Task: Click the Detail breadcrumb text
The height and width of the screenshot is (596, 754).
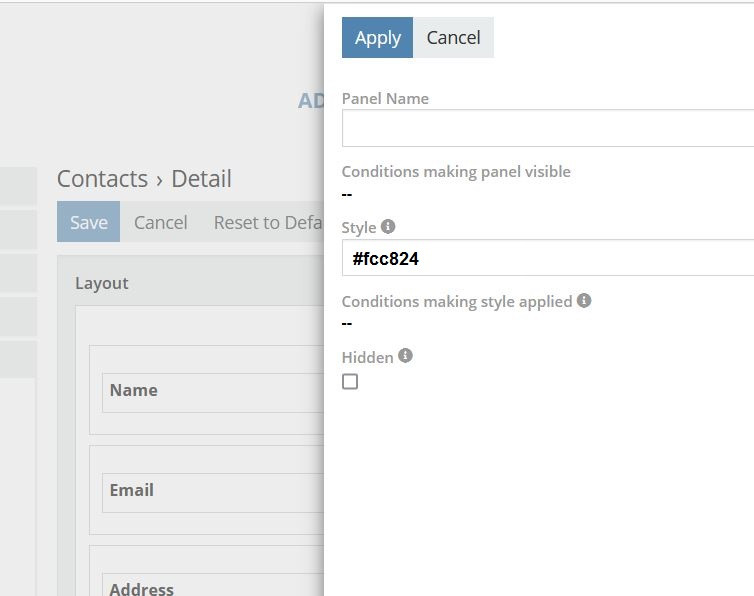Action: click(x=201, y=179)
